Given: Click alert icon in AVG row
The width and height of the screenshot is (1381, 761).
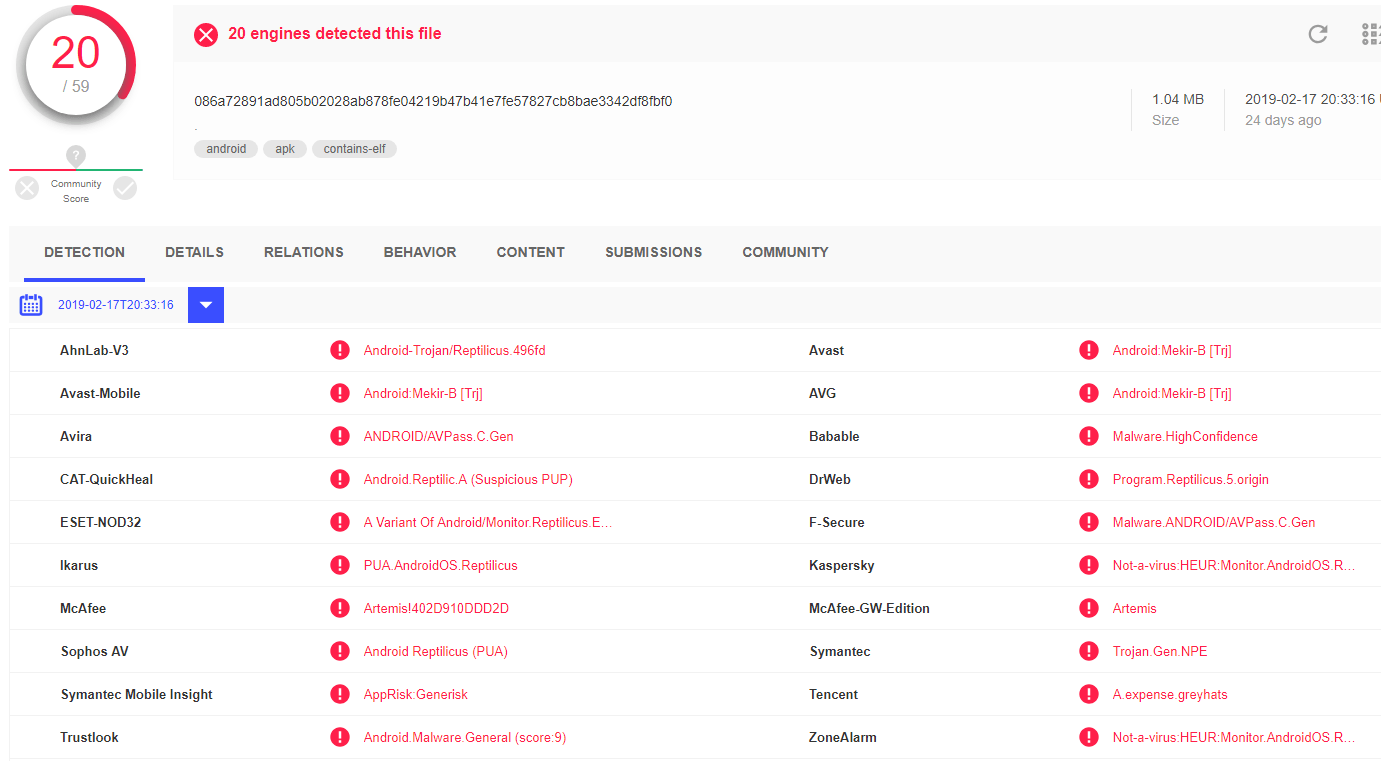Looking at the screenshot, I should pyautogui.click(x=1089, y=393).
